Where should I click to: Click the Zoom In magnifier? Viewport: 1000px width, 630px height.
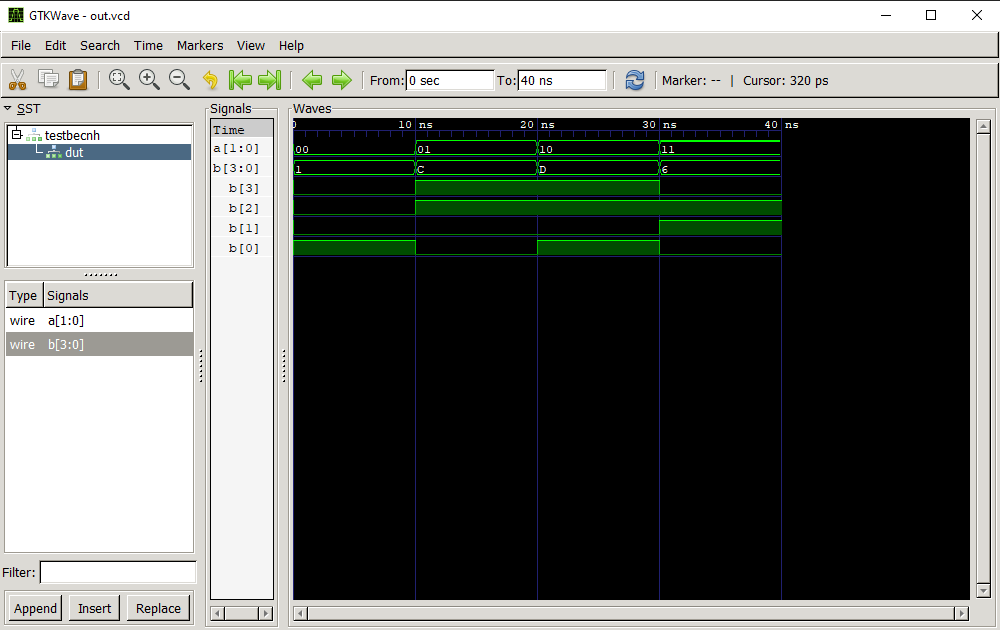click(149, 79)
